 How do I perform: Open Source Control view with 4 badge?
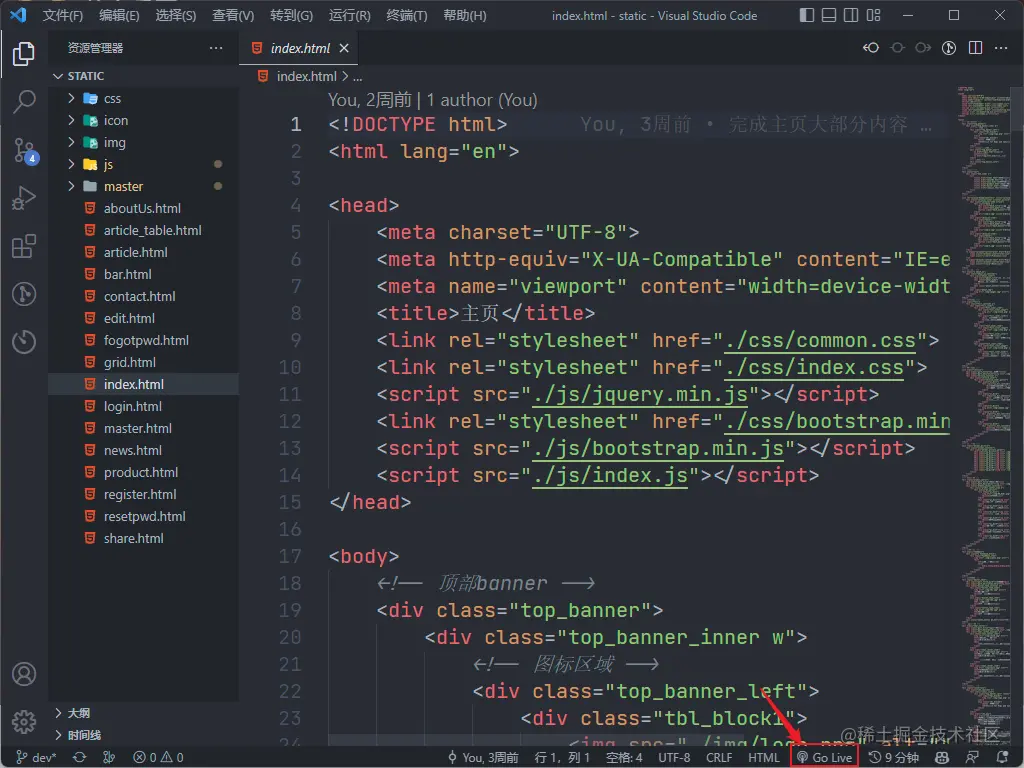pyautogui.click(x=25, y=150)
